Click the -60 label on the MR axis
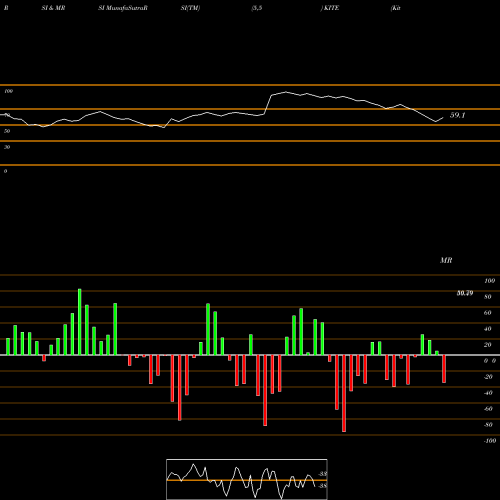This screenshot has width=500, height=500. click(x=488, y=409)
